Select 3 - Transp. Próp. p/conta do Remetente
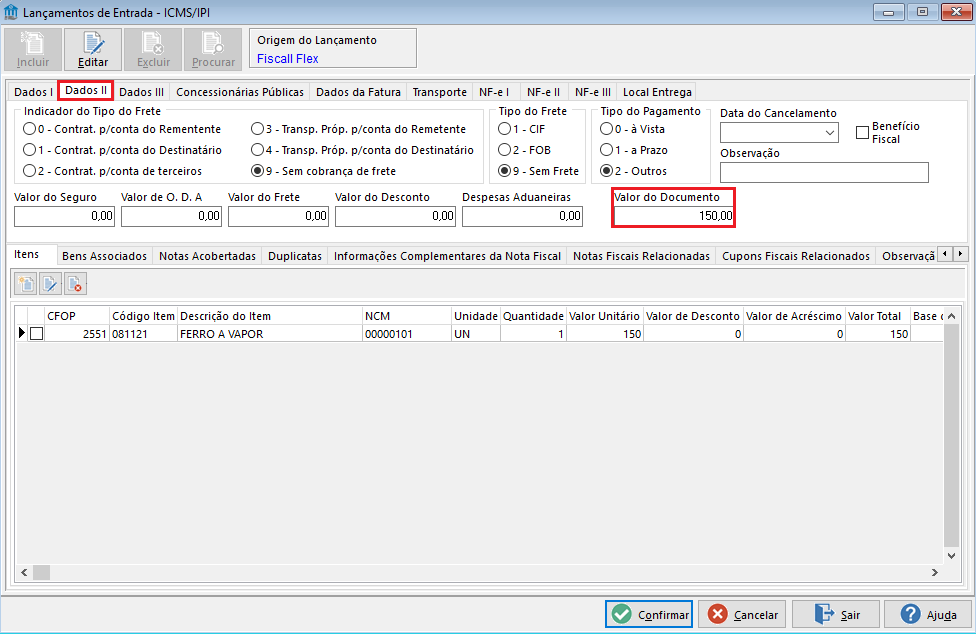 click(x=359, y=129)
